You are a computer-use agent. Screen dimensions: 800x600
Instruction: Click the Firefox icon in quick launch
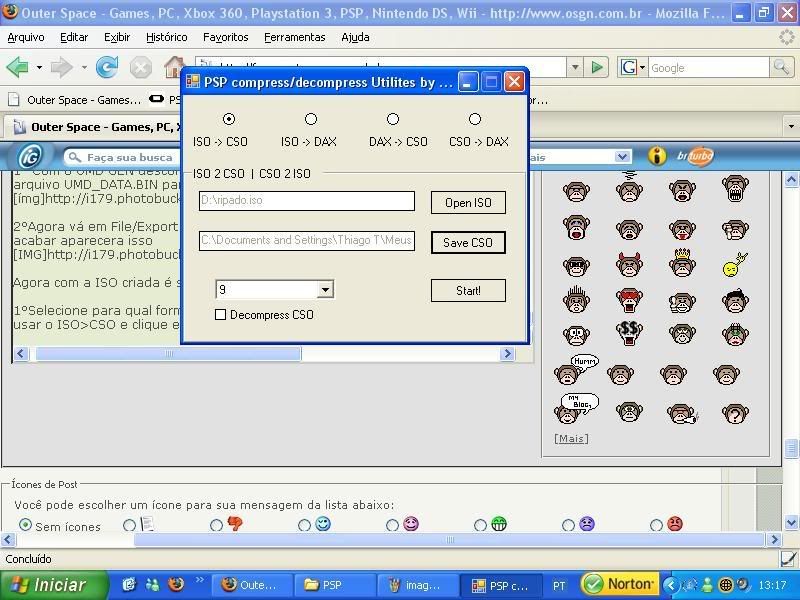coord(176,584)
